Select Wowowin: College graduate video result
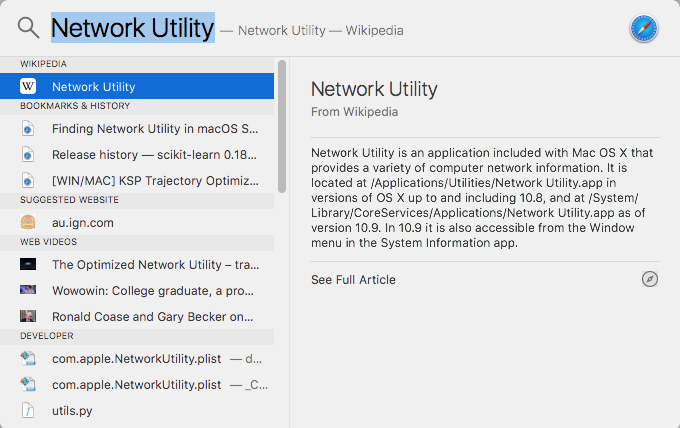The height and width of the screenshot is (428, 680). [137, 291]
